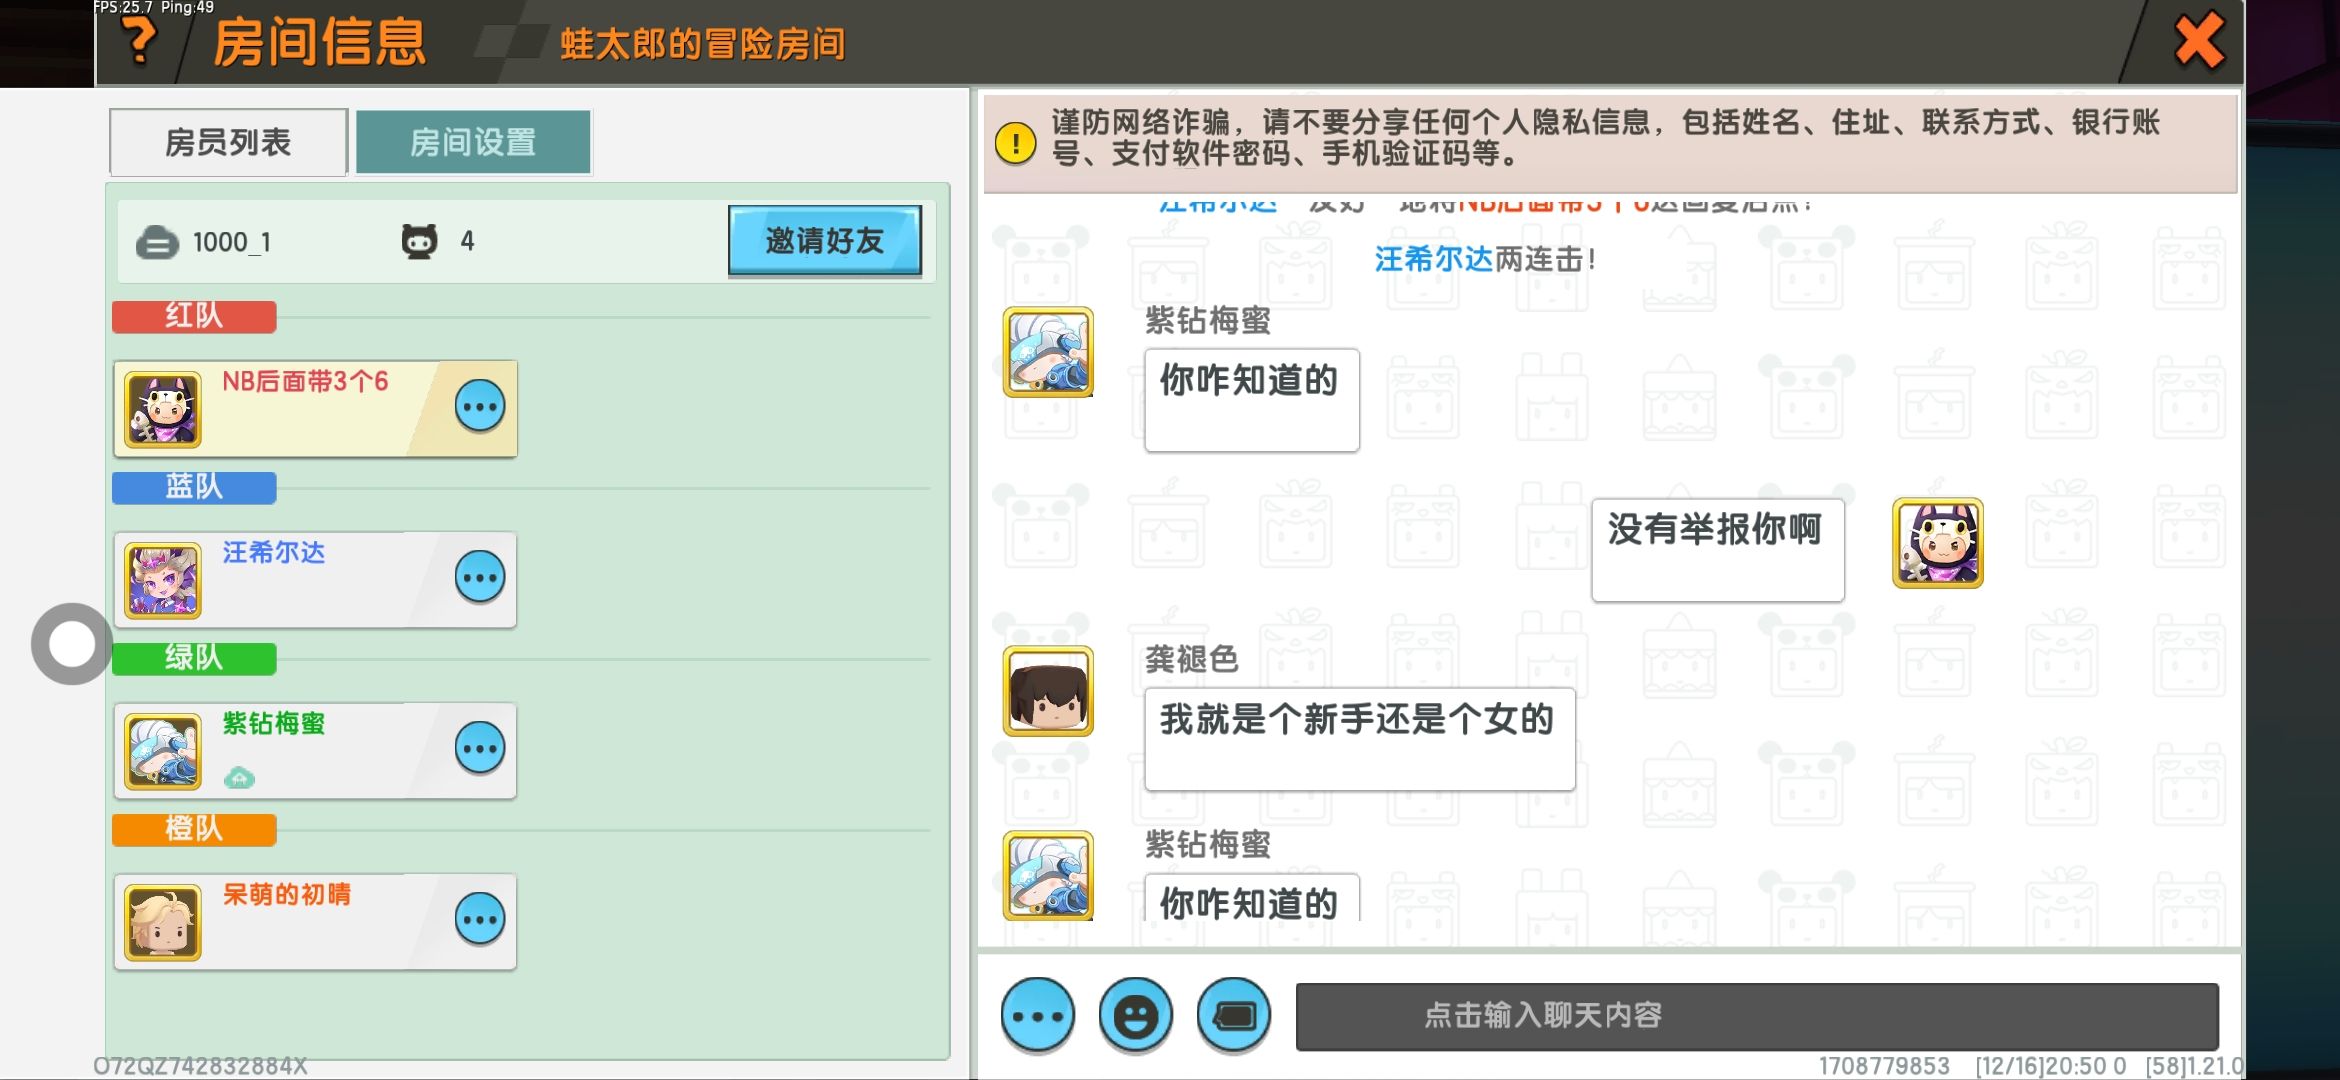Click 汪希尔达 avatar in blue team

point(163,580)
